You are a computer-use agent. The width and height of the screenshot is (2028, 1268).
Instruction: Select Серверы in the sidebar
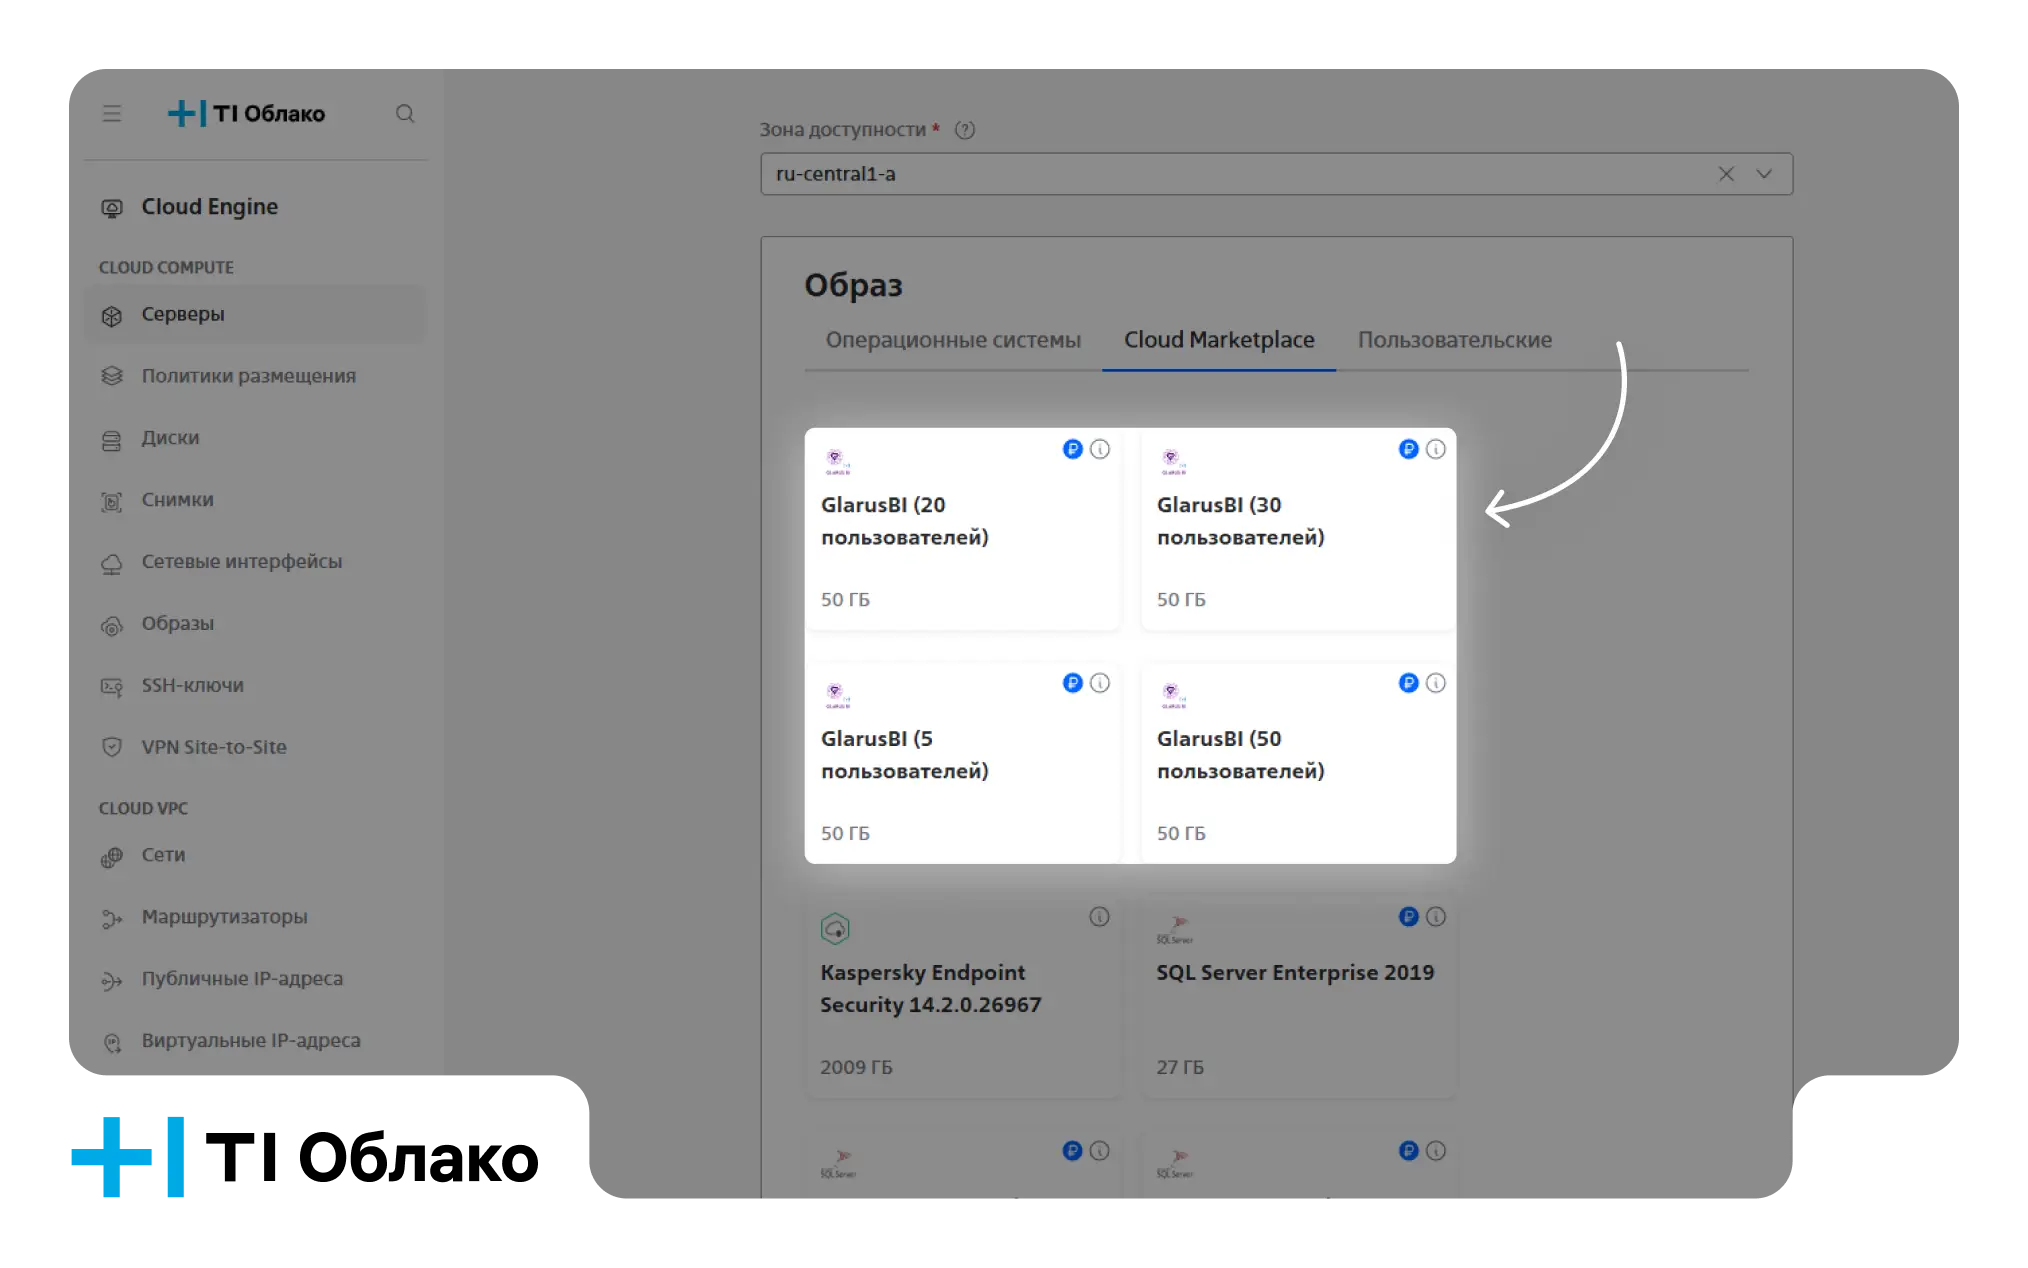[x=256, y=315]
